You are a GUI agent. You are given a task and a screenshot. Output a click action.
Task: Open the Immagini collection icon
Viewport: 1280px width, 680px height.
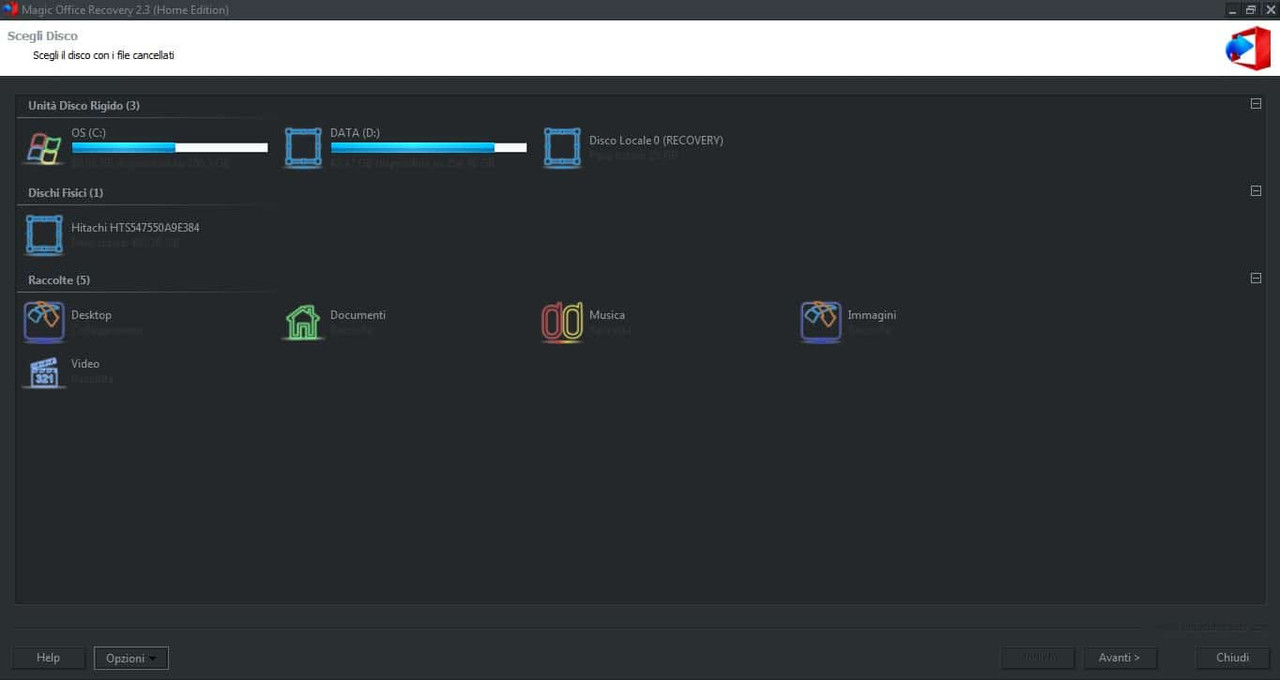(x=821, y=322)
